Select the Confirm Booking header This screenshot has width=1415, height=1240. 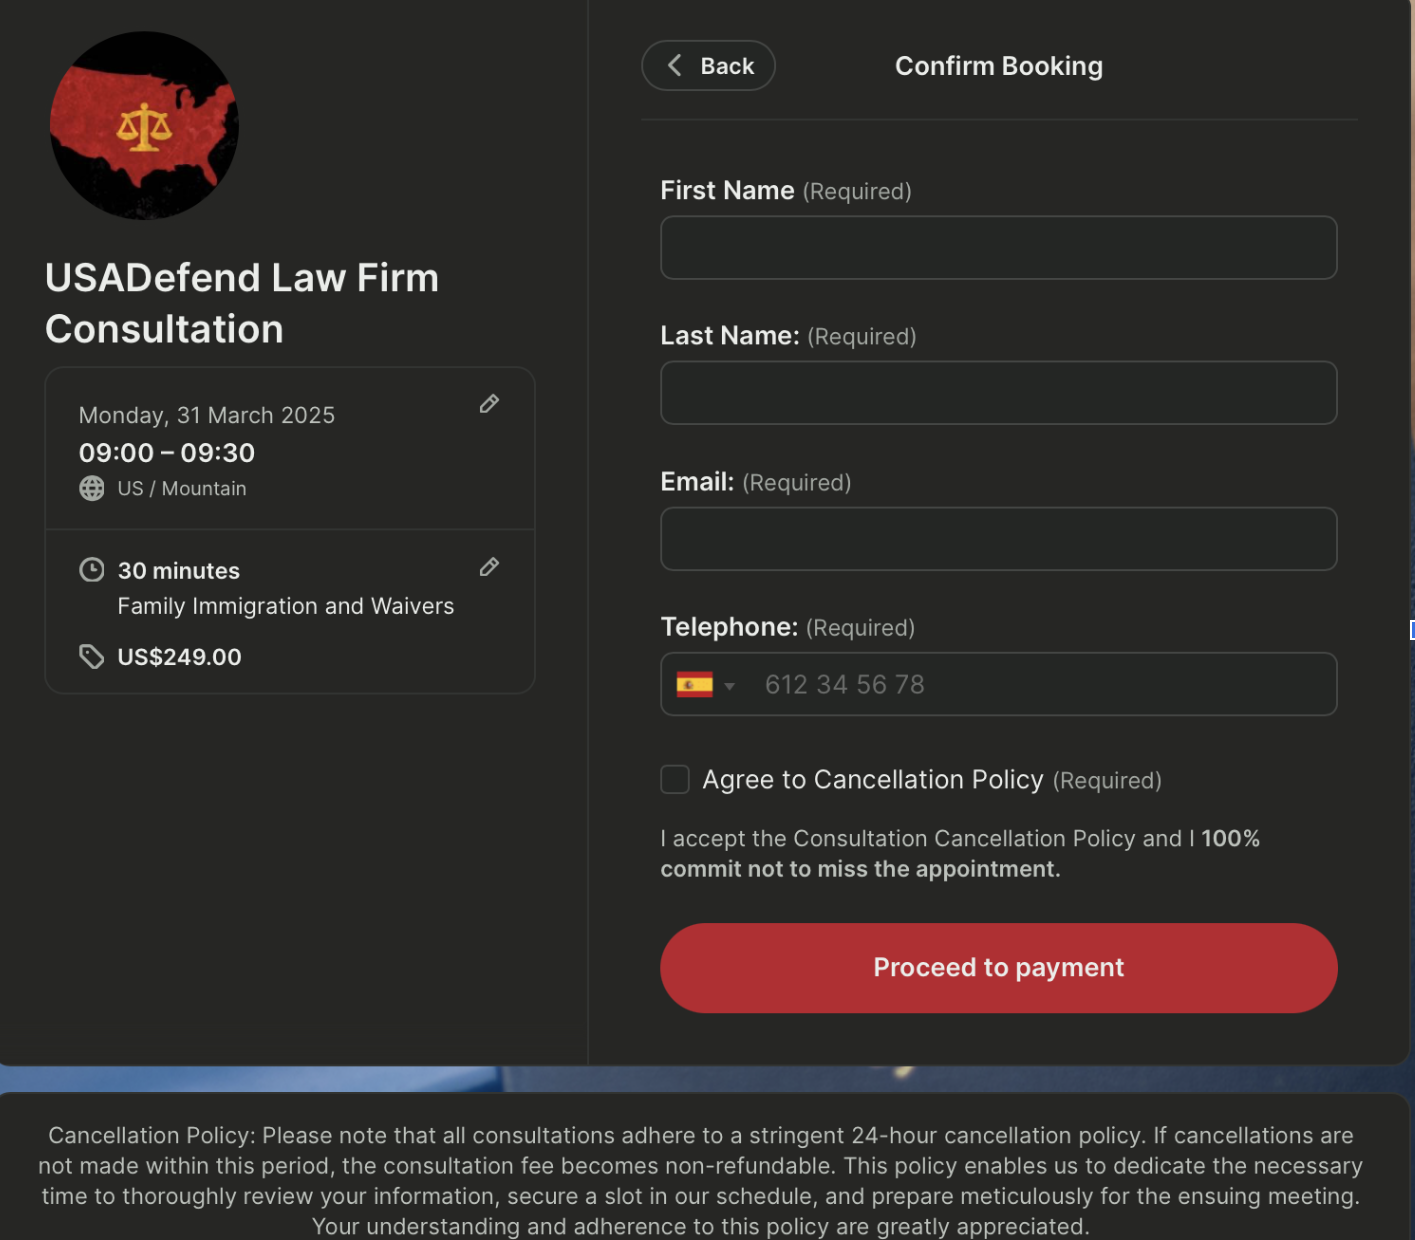pos(998,65)
